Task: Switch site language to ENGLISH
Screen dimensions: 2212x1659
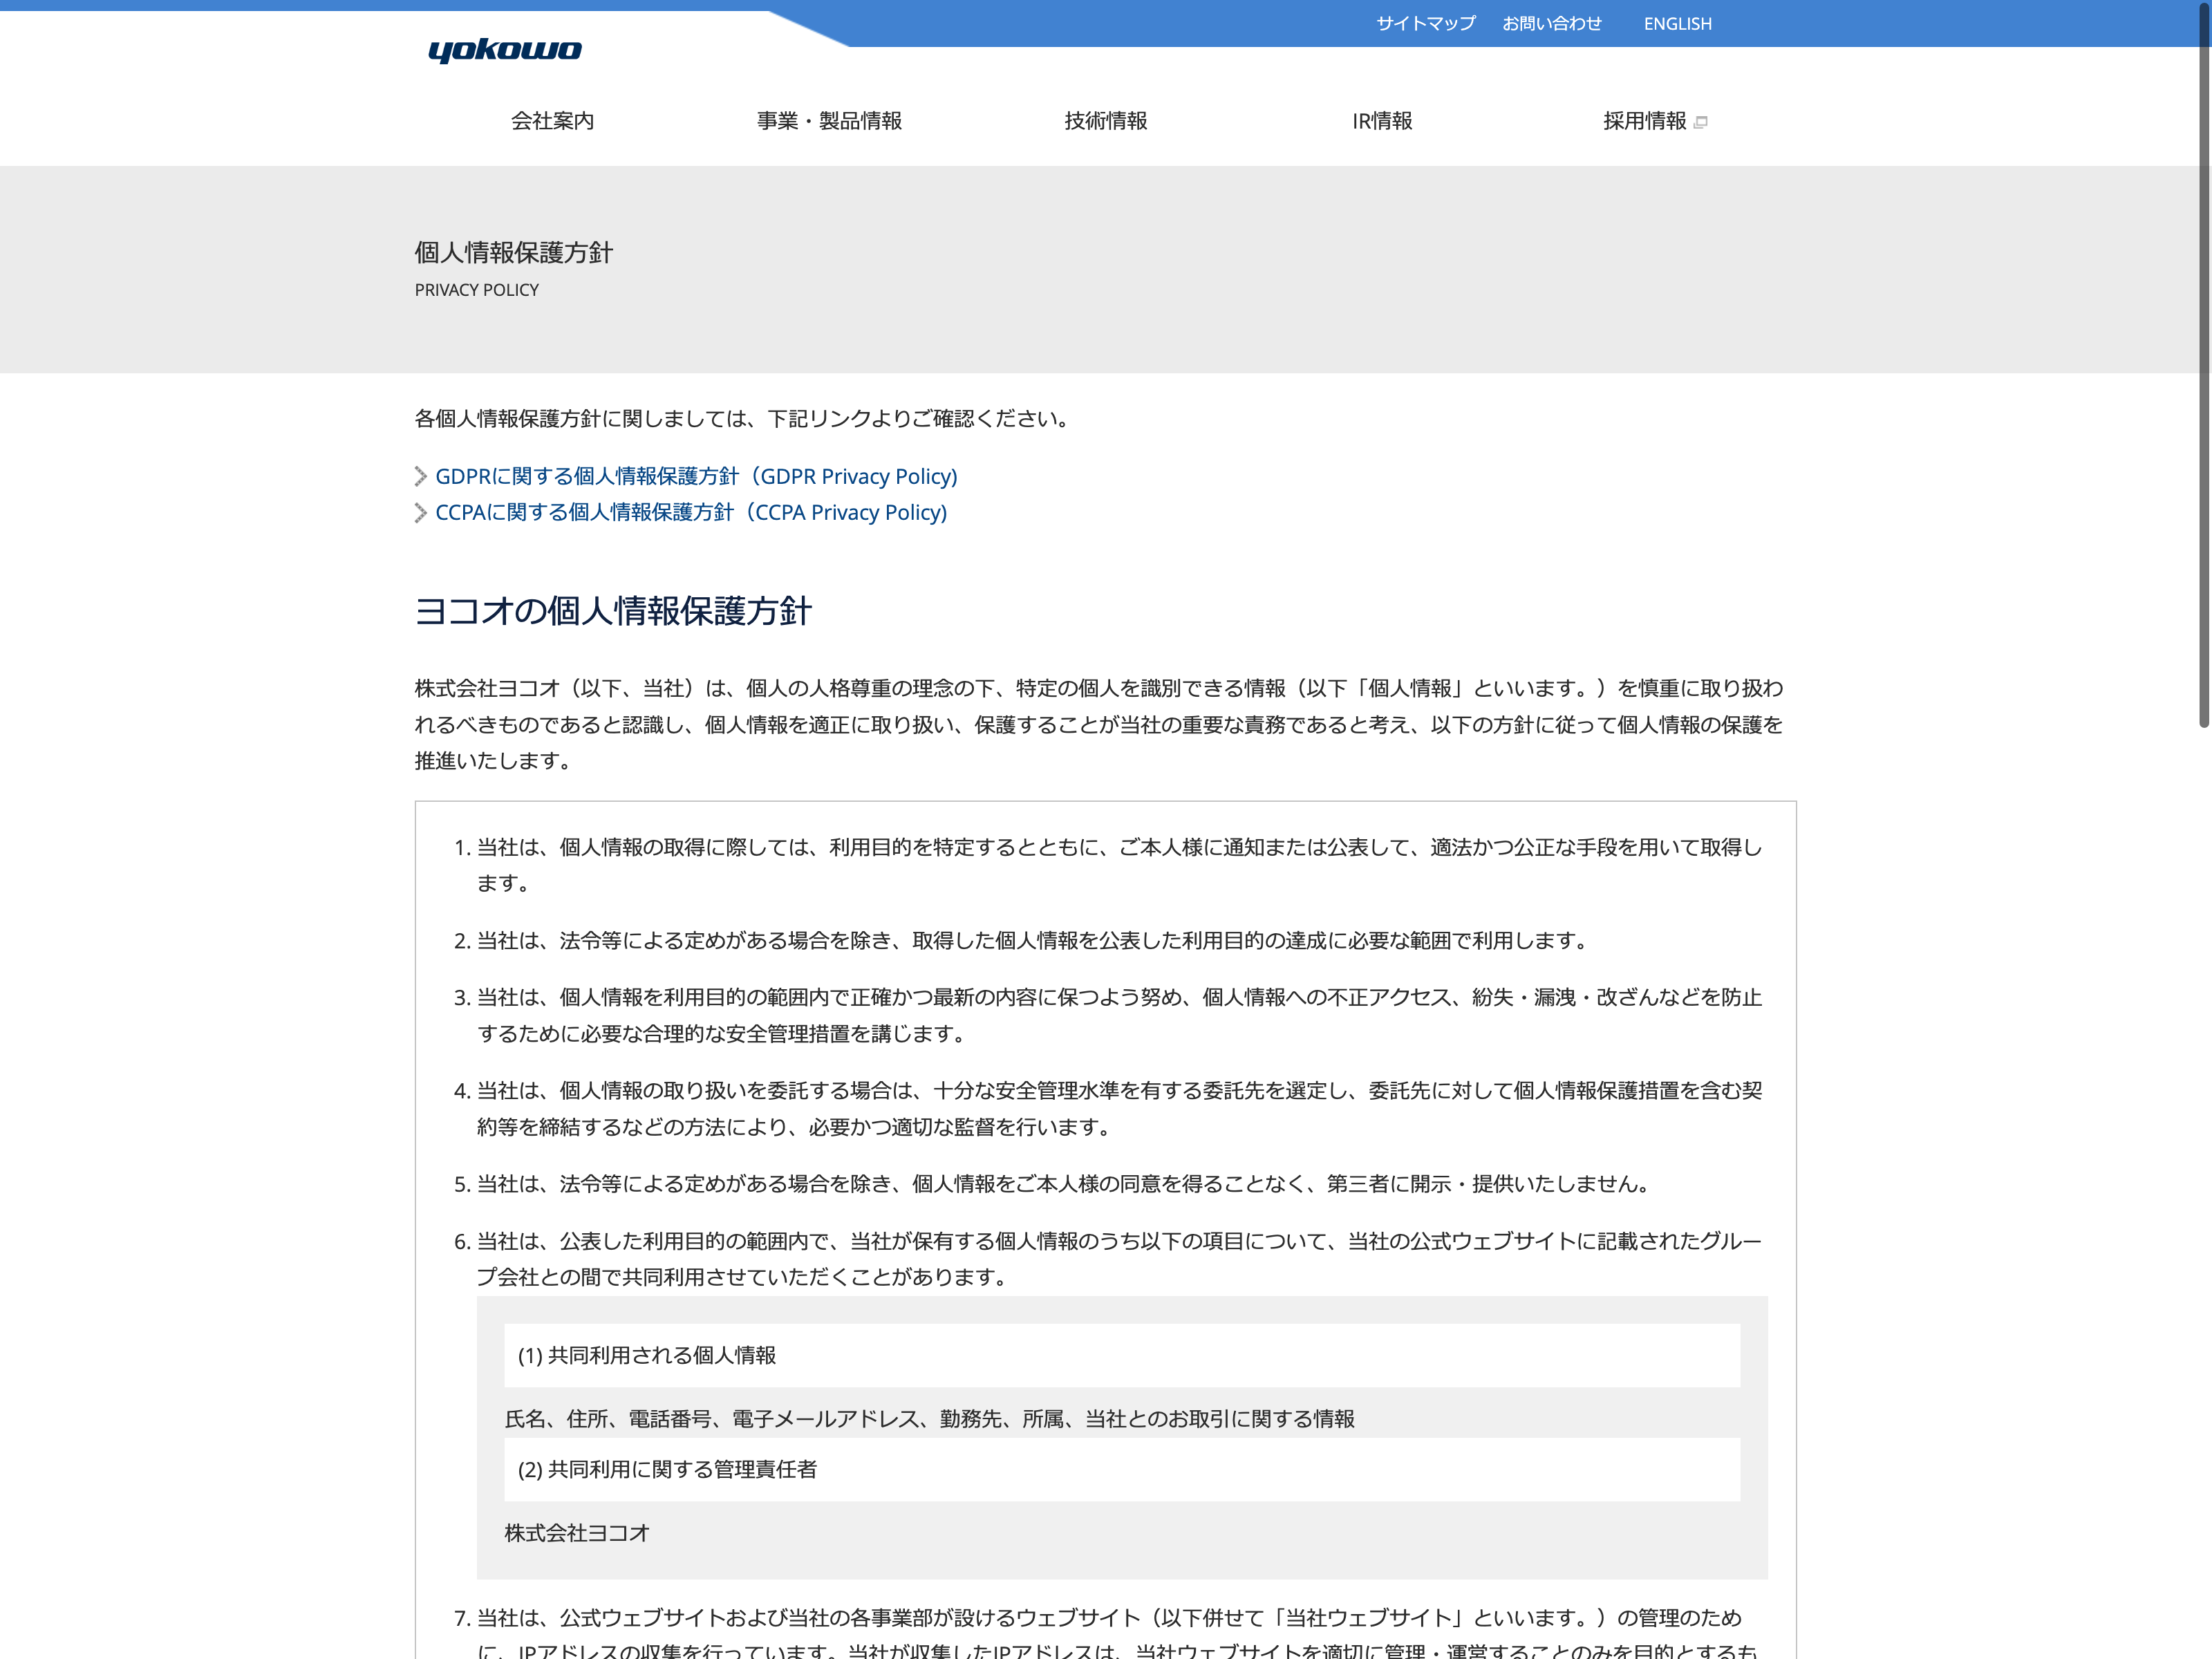Action: [x=1677, y=23]
